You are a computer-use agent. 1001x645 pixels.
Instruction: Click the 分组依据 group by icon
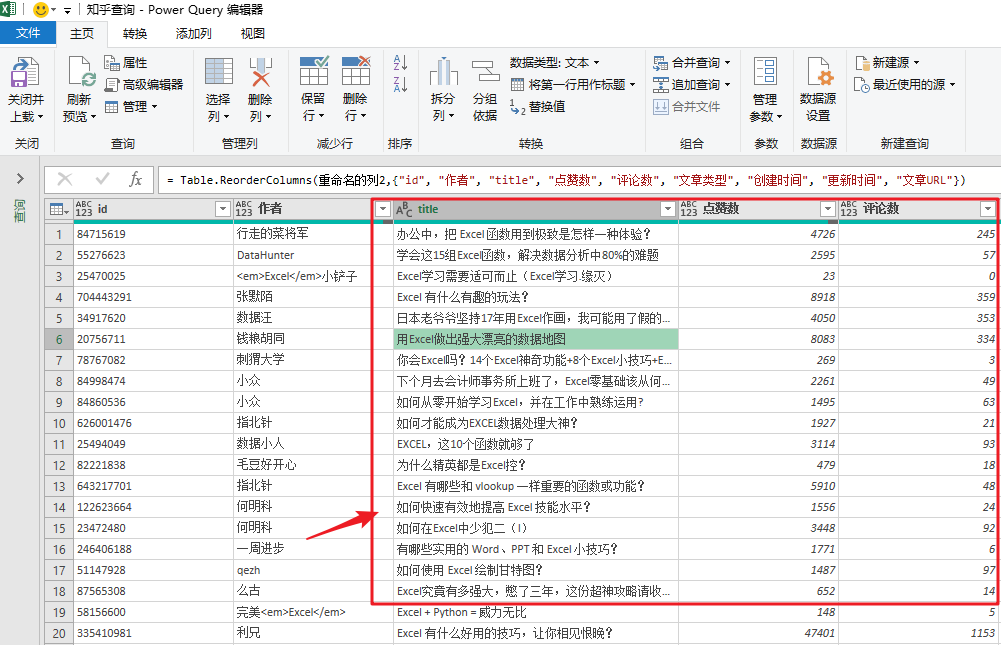(x=485, y=71)
